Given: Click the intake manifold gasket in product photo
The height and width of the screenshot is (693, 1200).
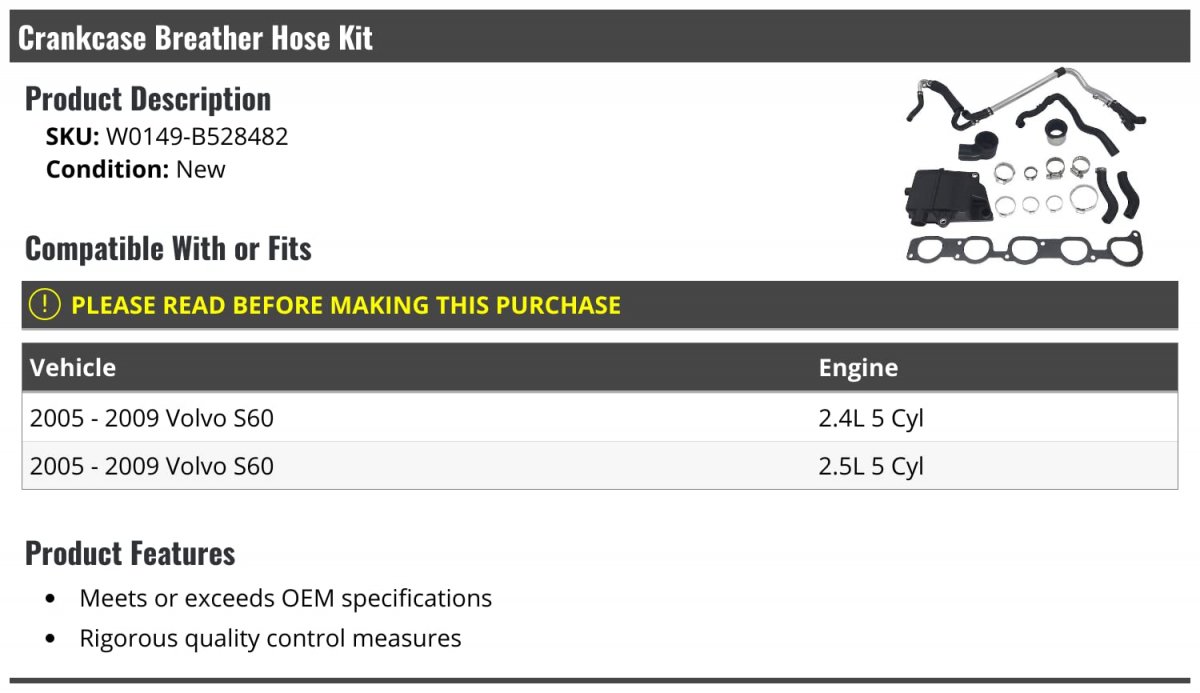Looking at the screenshot, I should point(1024,248).
